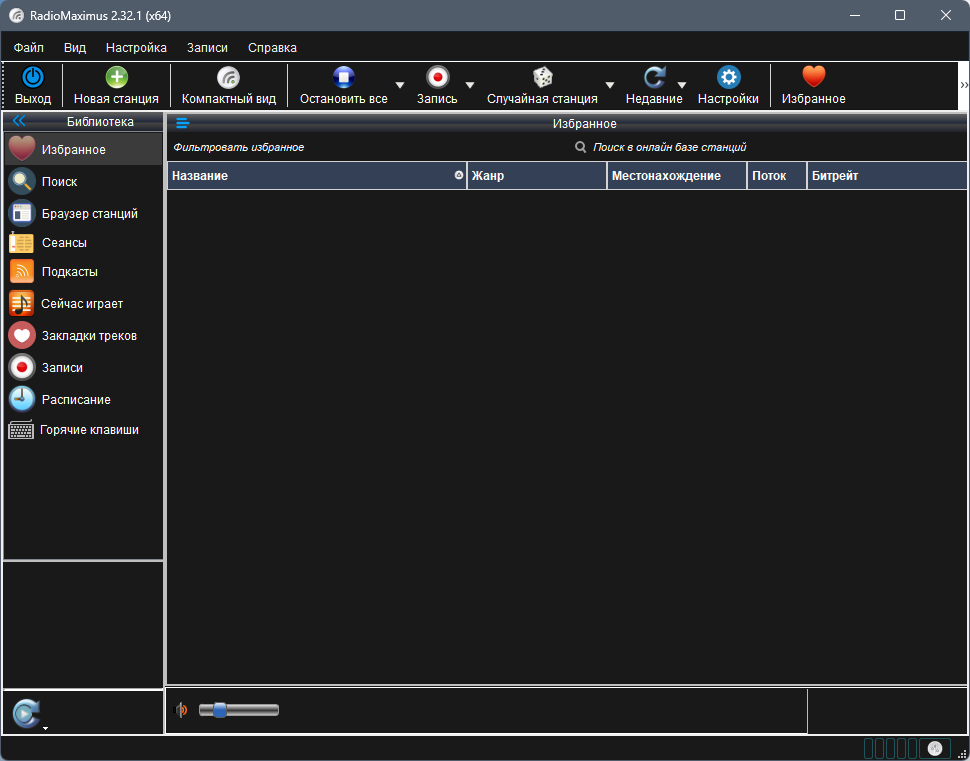Open the Горячие клавиши keyboard icon
The height and width of the screenshot is (761, 970).
(x=20, y=429)
